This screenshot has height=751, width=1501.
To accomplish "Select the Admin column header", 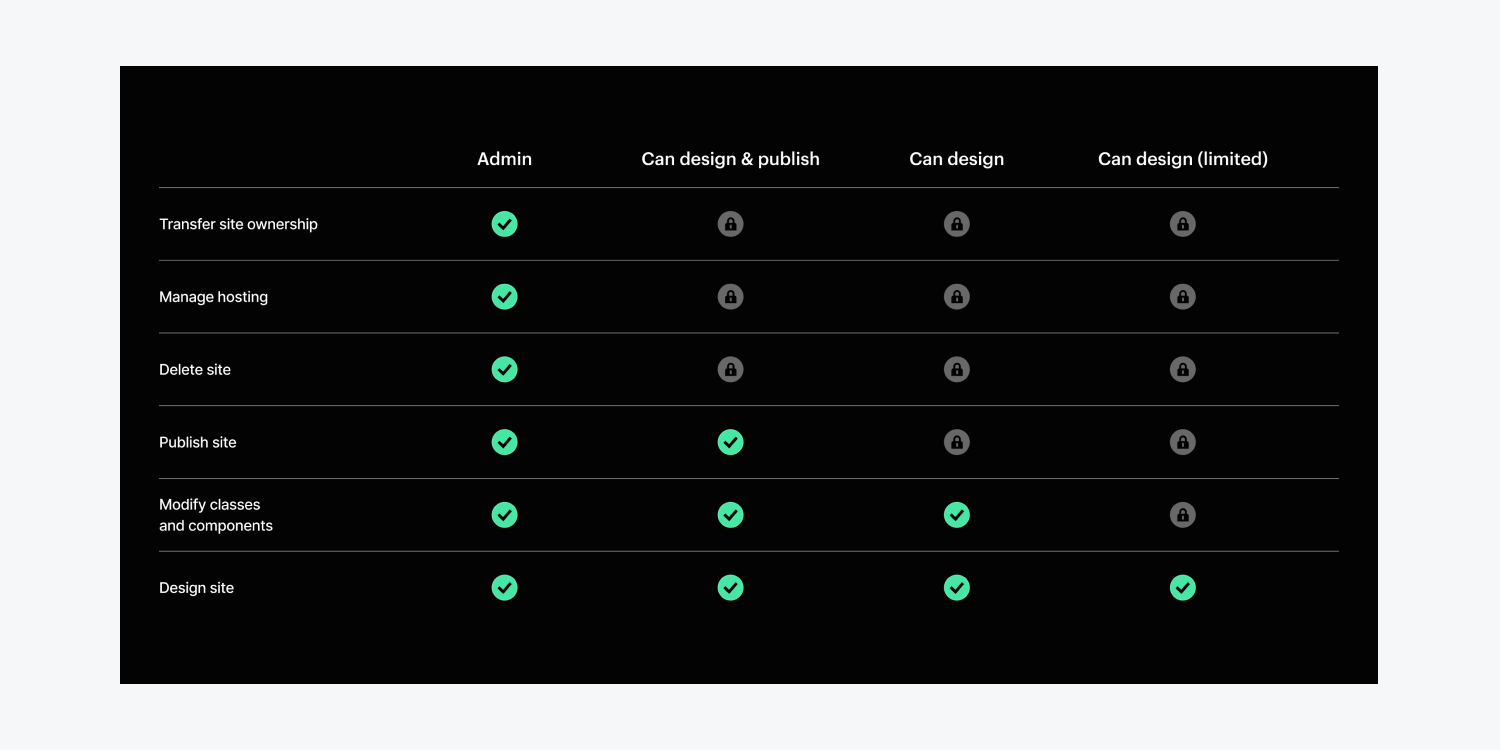I will pos(505,159).
